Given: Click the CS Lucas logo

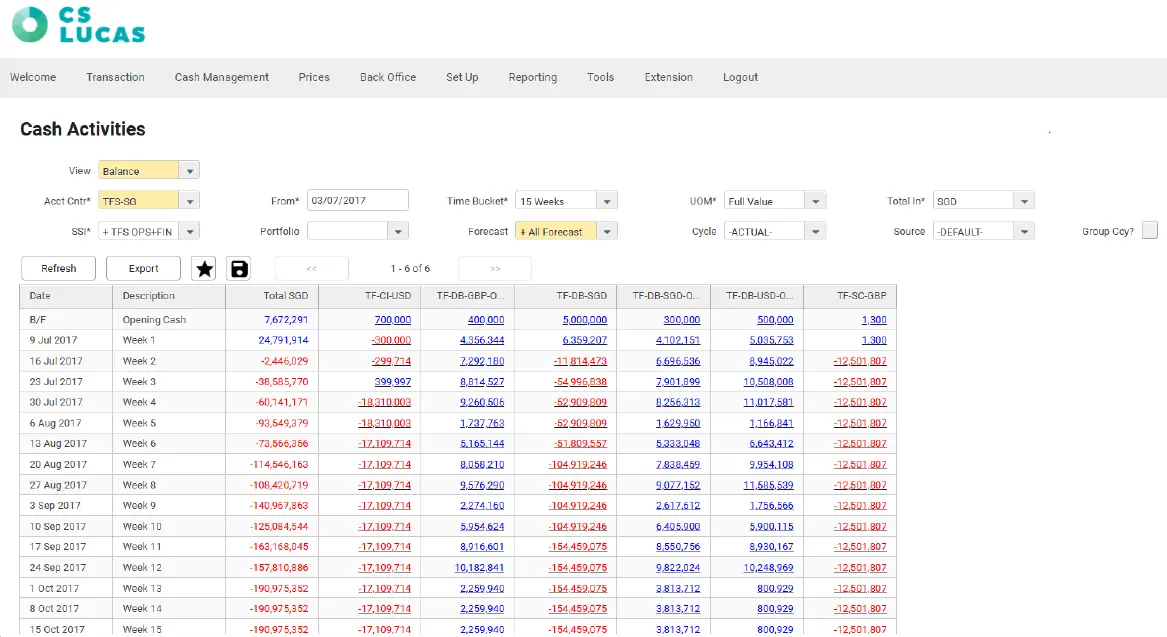Looking at the screenshot, I should click(x=78, y=25).
